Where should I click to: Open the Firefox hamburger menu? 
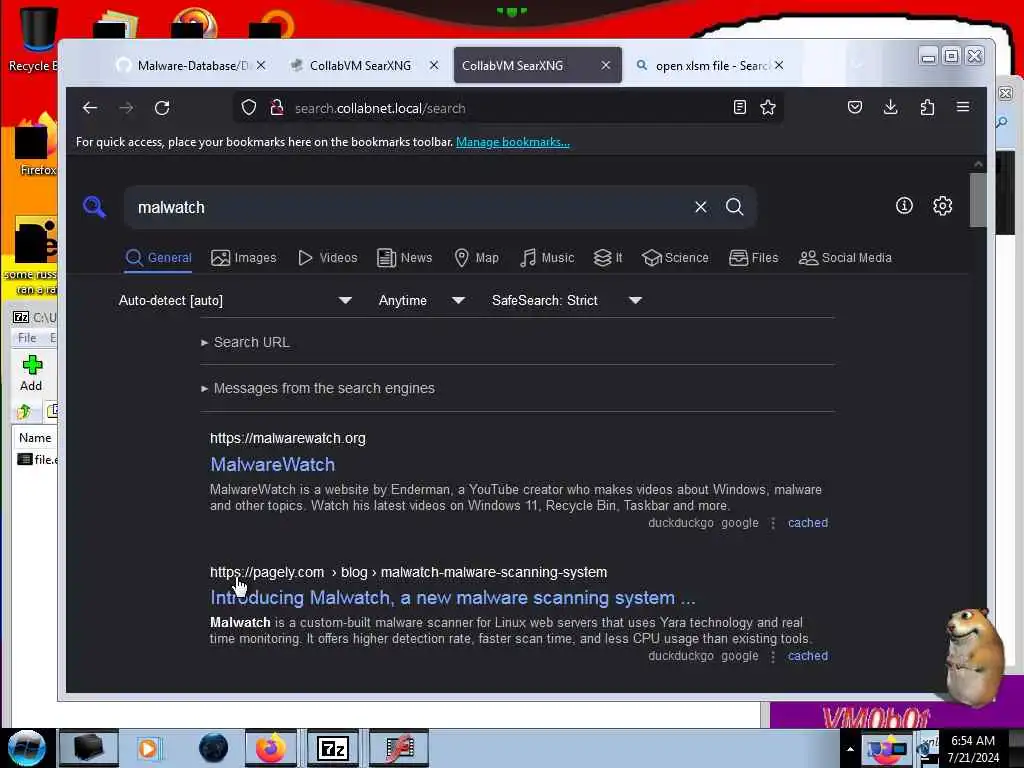pos(963,107)
